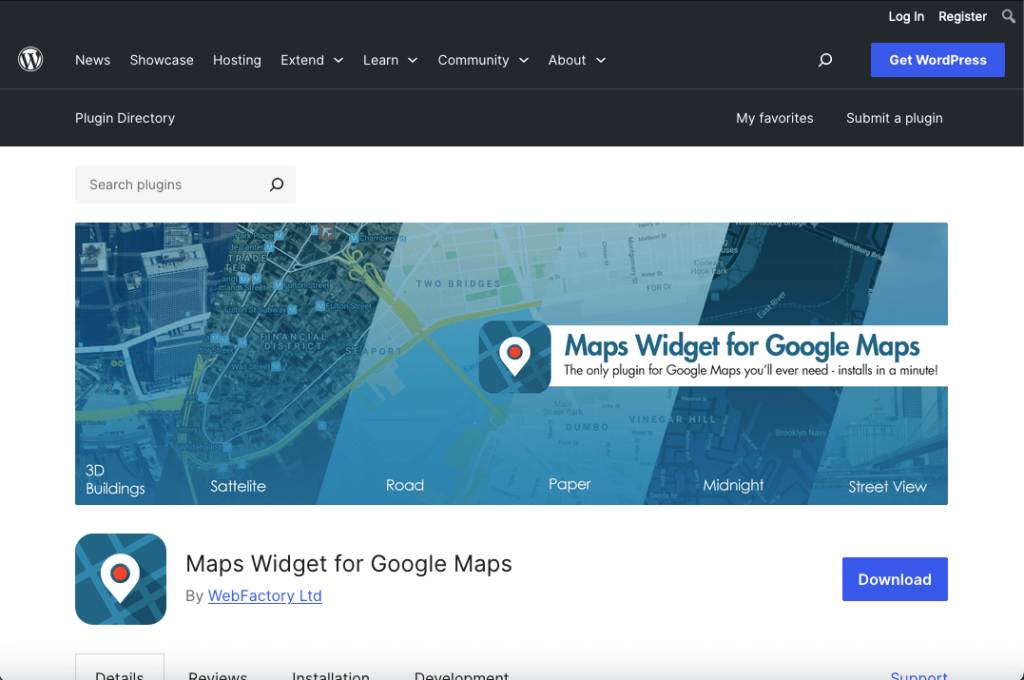Open the WordPress logo home link
Viewport: 1024px width, 680px height.
click(x=31, y=59)
